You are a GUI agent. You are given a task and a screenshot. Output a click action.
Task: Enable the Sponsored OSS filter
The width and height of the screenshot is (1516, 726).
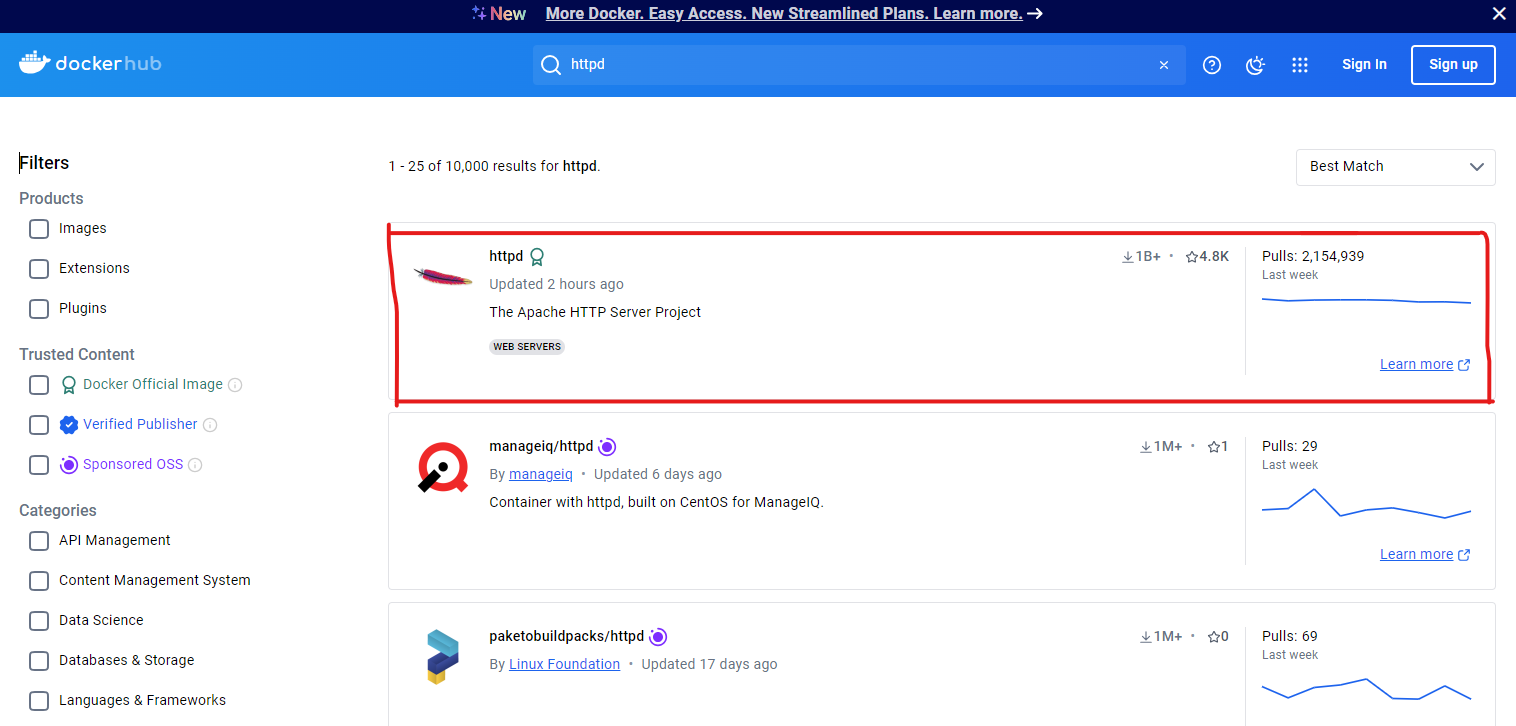(x=39, y=465)
